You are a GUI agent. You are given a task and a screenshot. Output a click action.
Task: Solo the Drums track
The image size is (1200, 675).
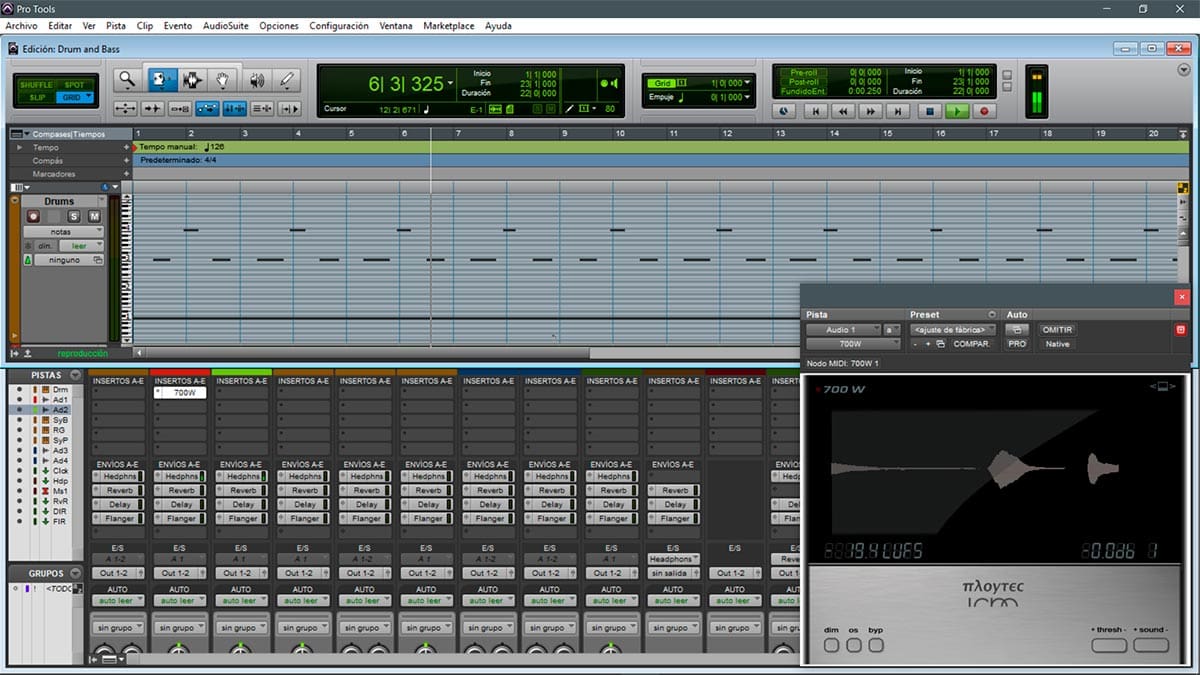(74, 216)
